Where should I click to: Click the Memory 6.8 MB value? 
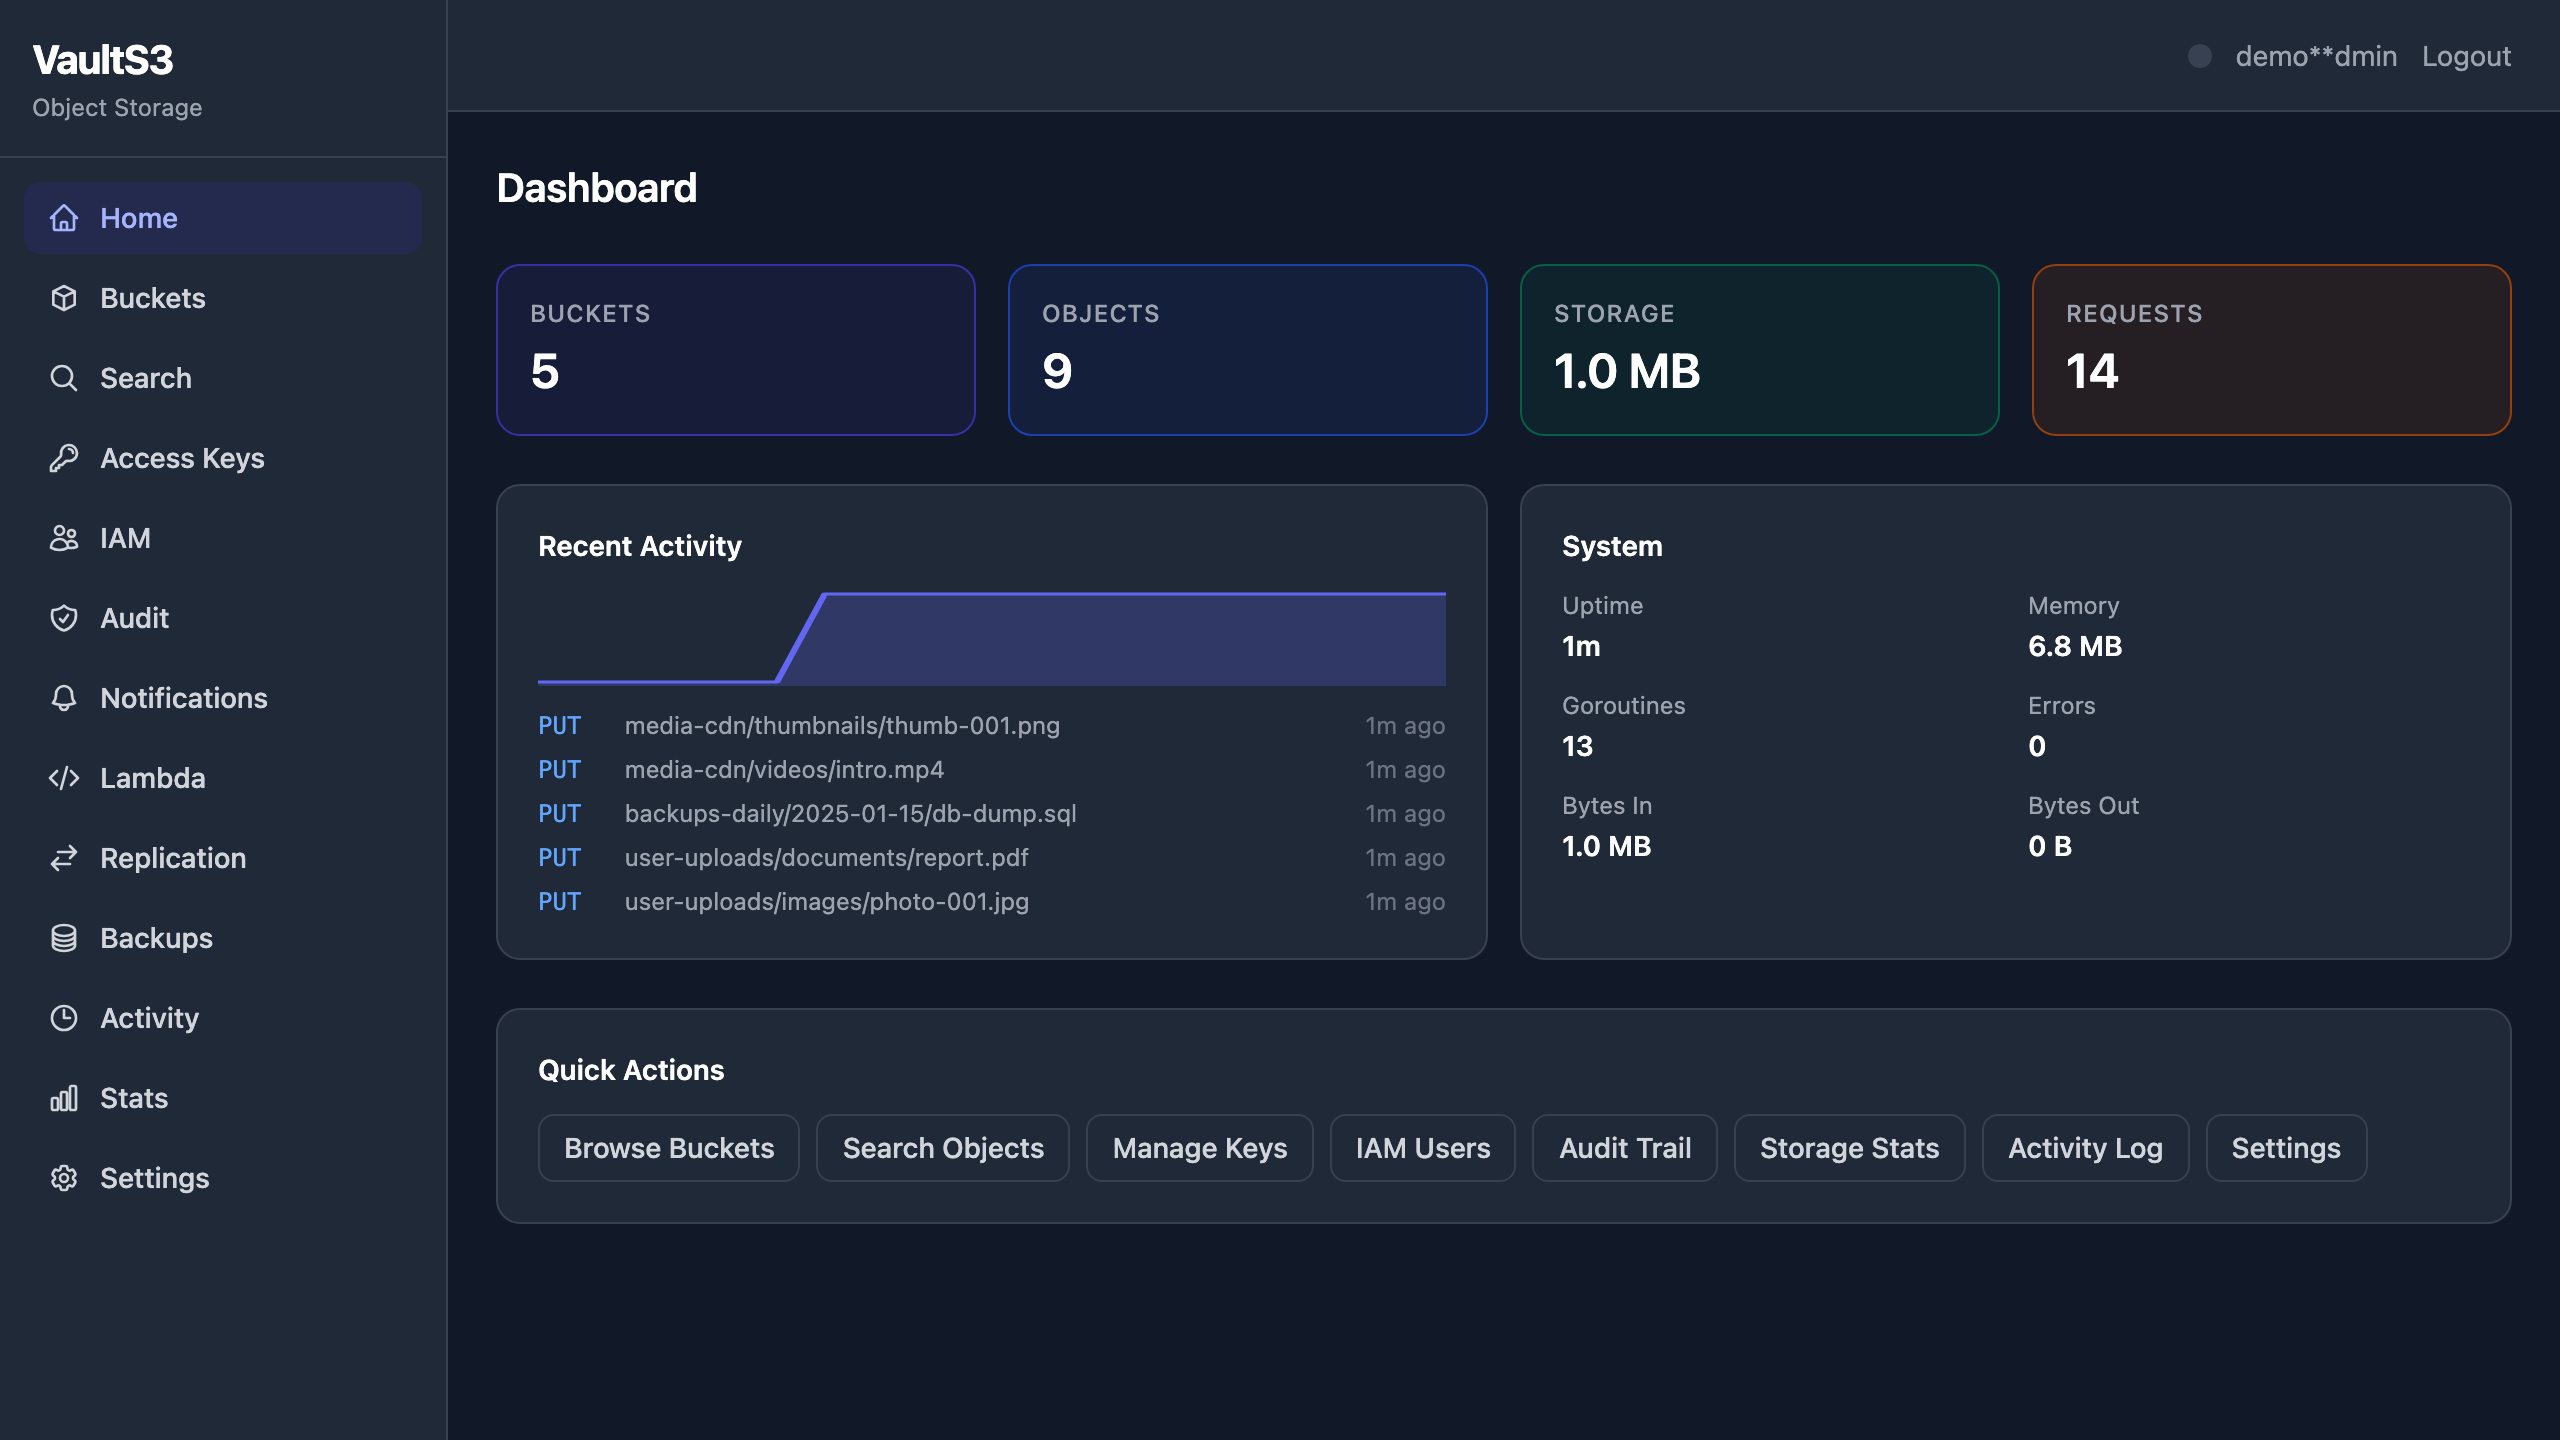coord(2075,646)
